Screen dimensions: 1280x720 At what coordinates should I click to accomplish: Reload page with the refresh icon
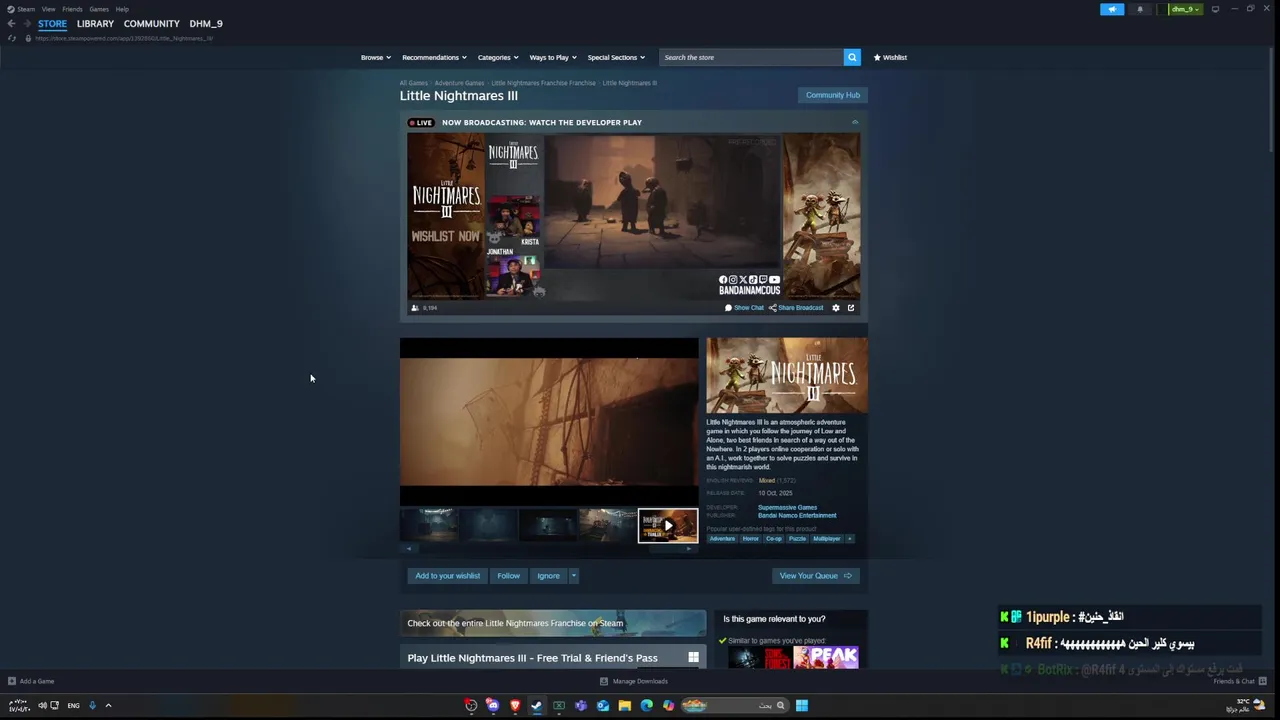coord(12,38)
